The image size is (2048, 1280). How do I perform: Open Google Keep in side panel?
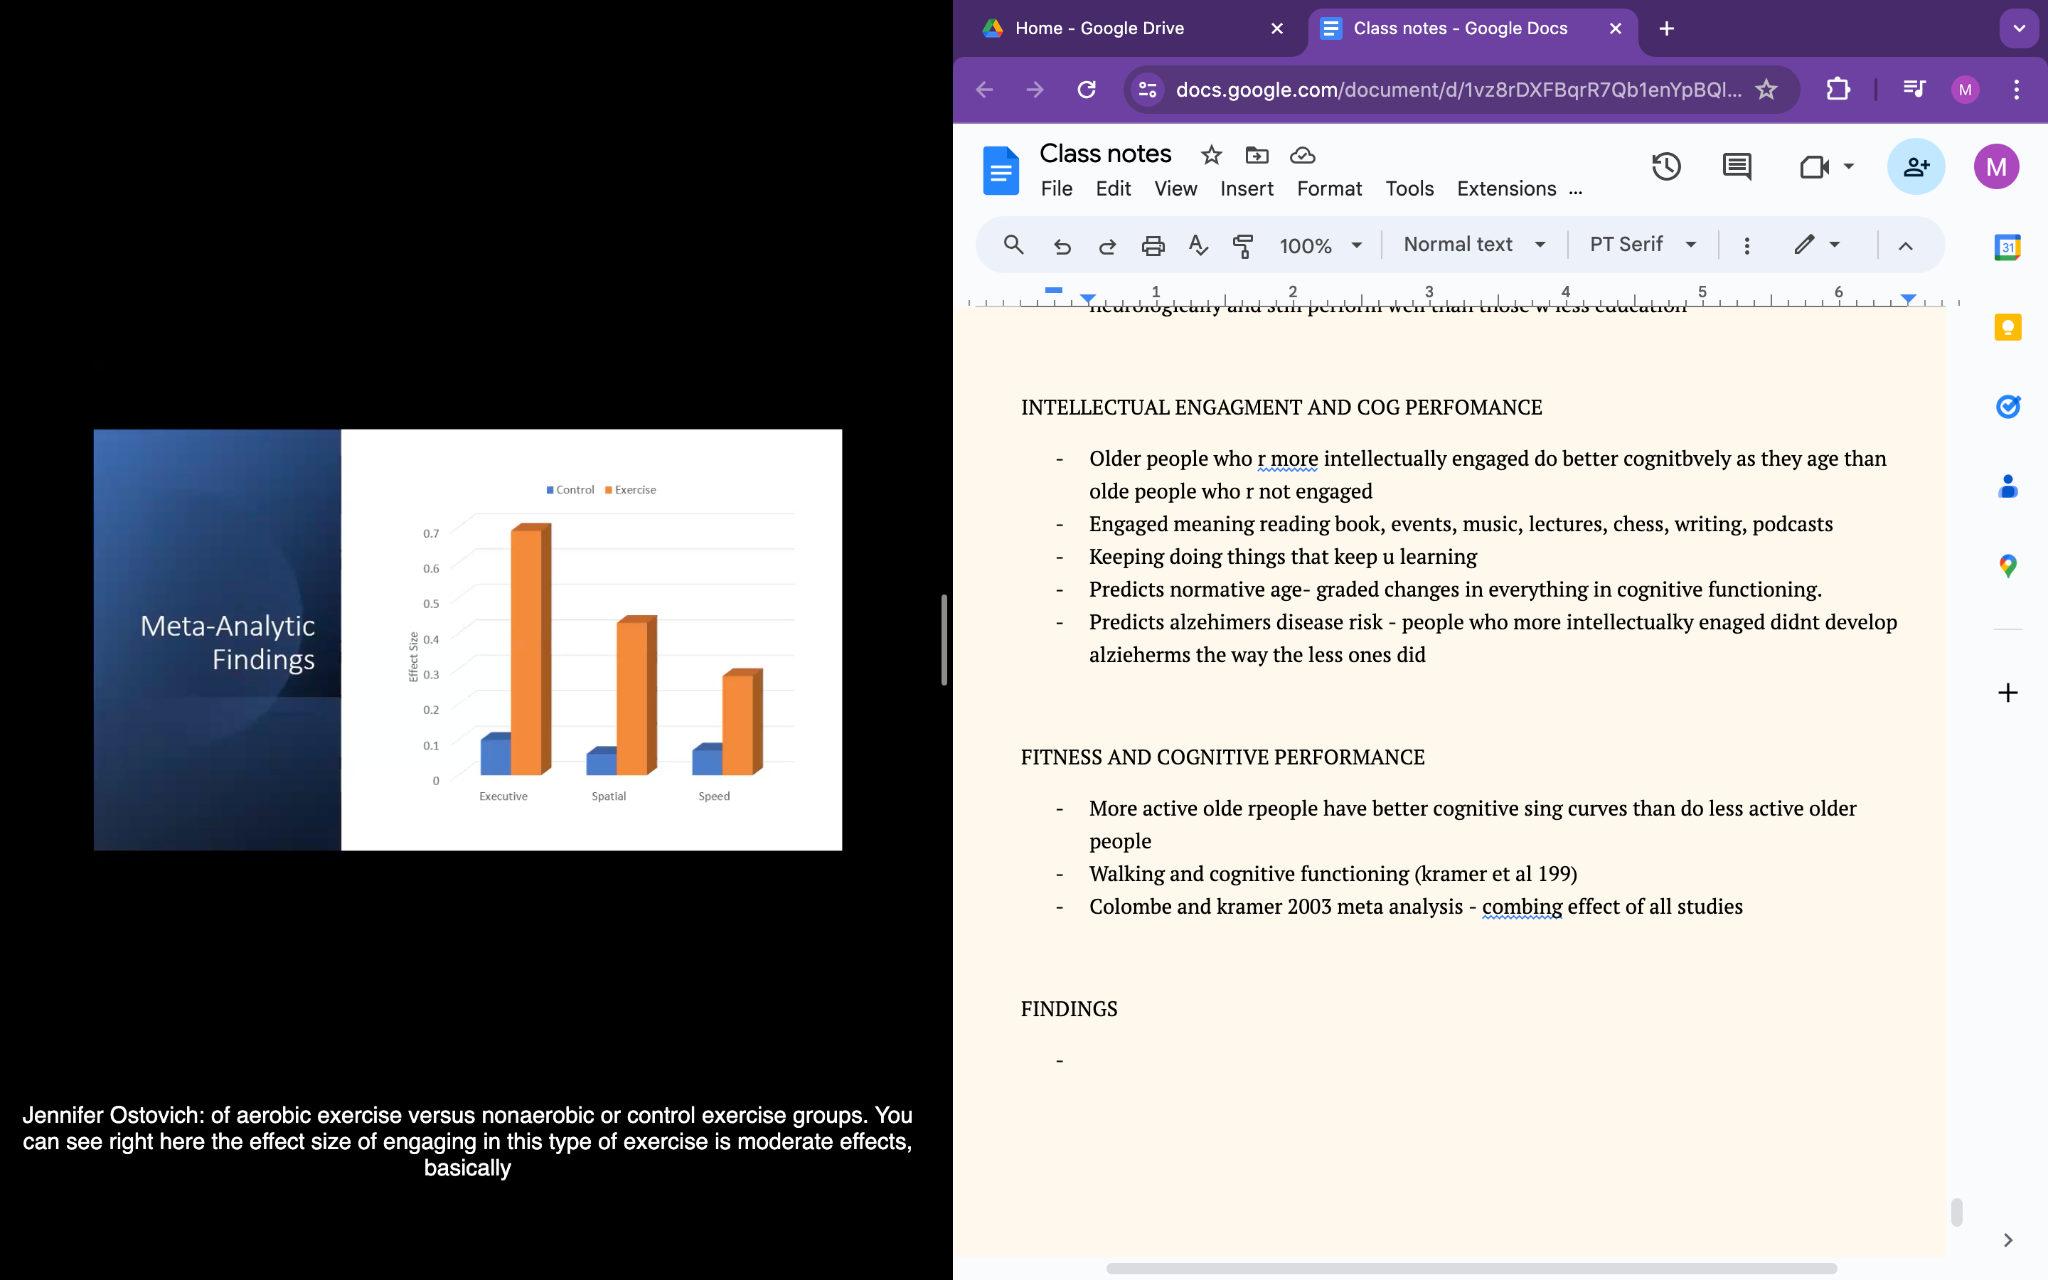point(2007,328)
